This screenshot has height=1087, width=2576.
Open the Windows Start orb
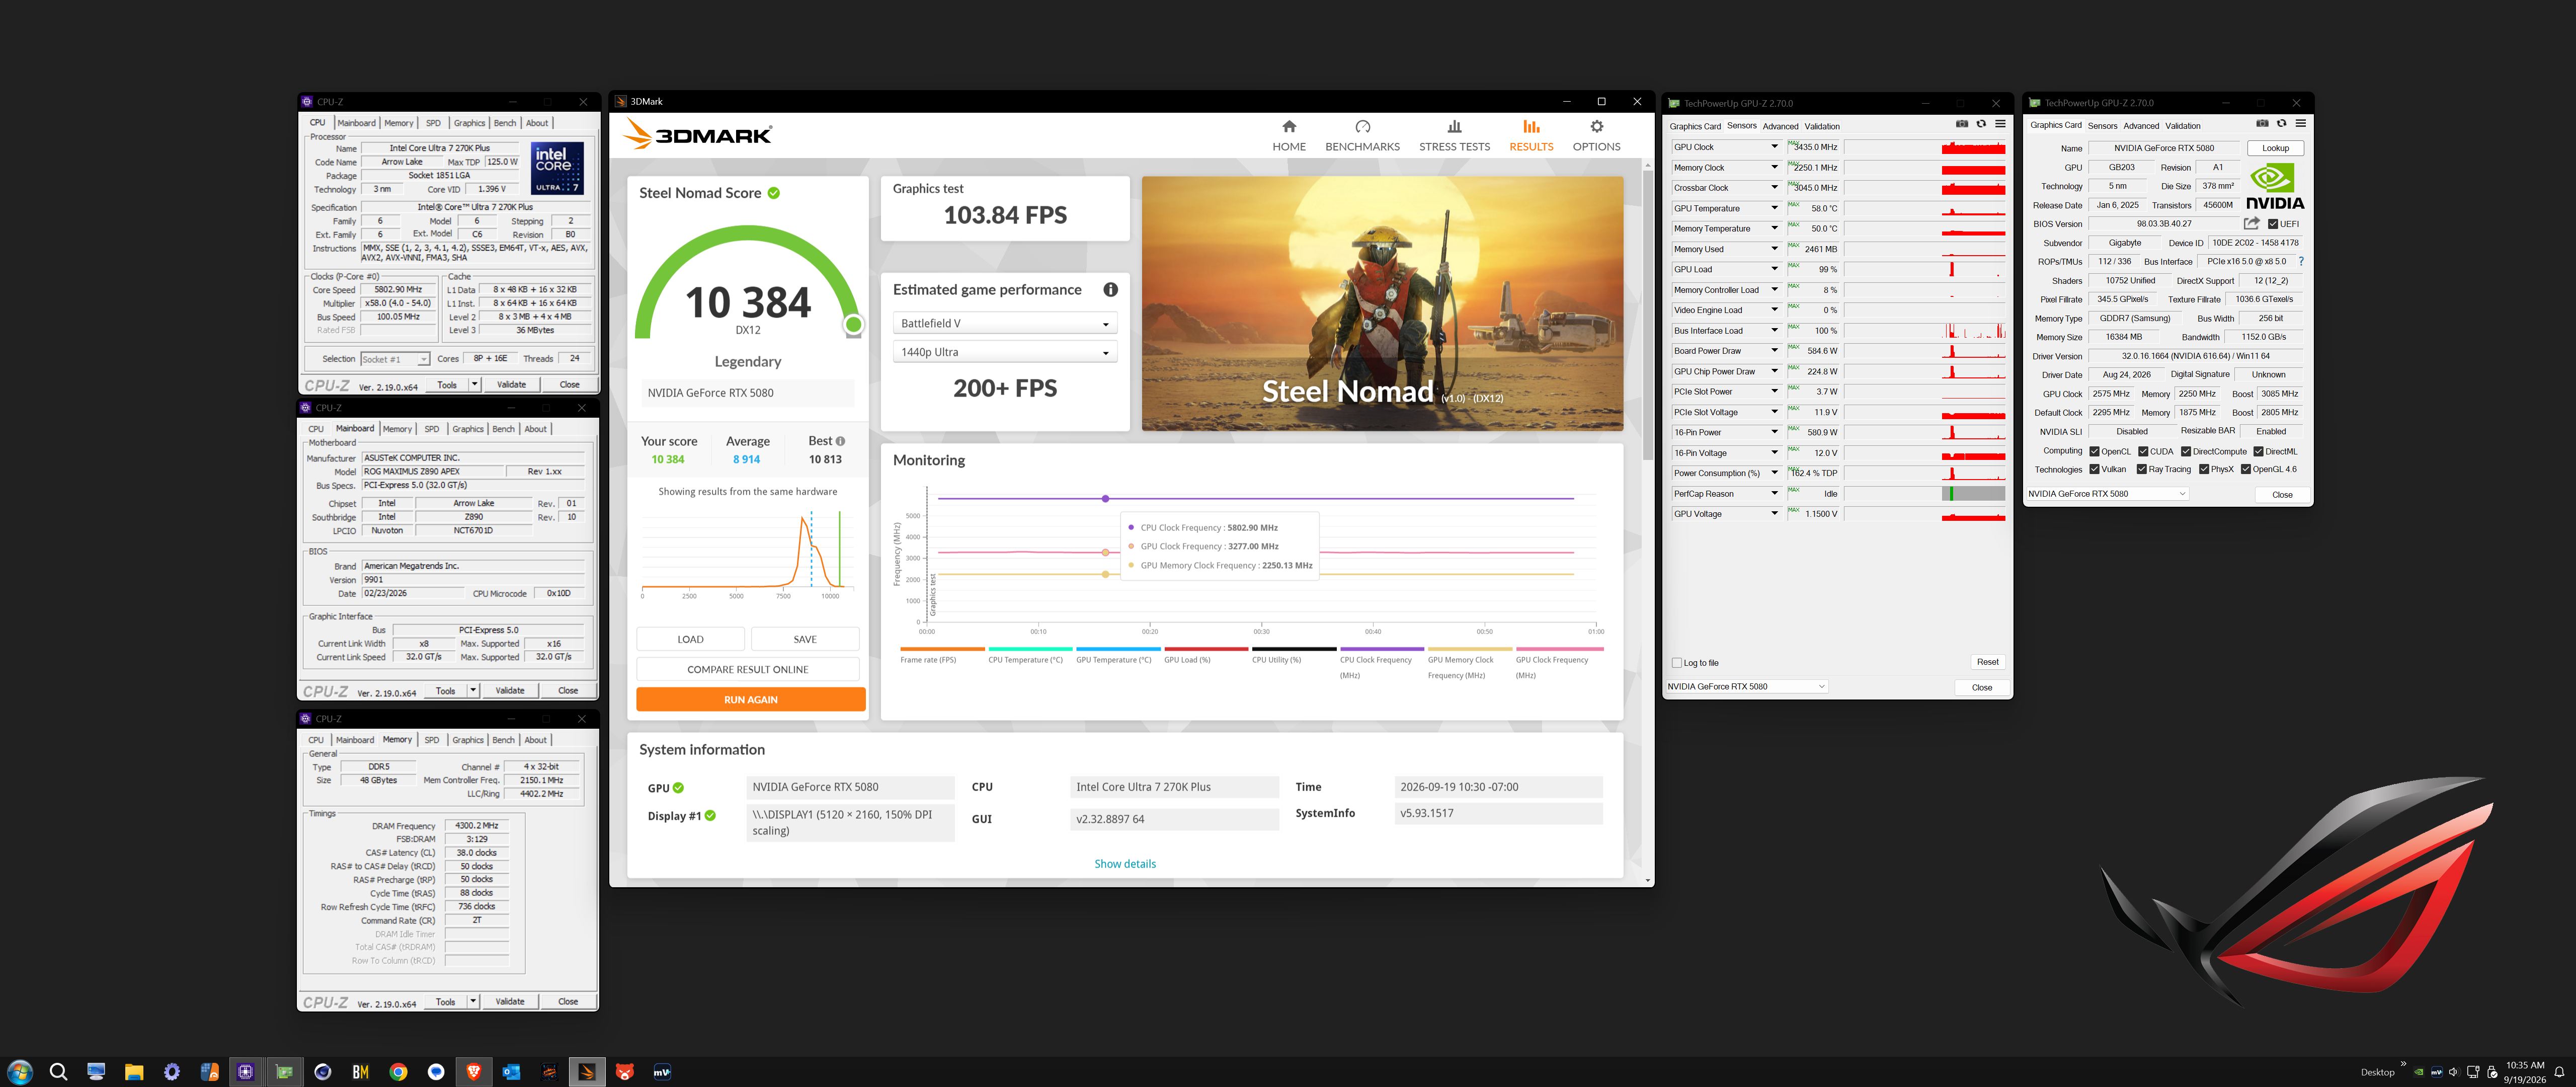20,1072
